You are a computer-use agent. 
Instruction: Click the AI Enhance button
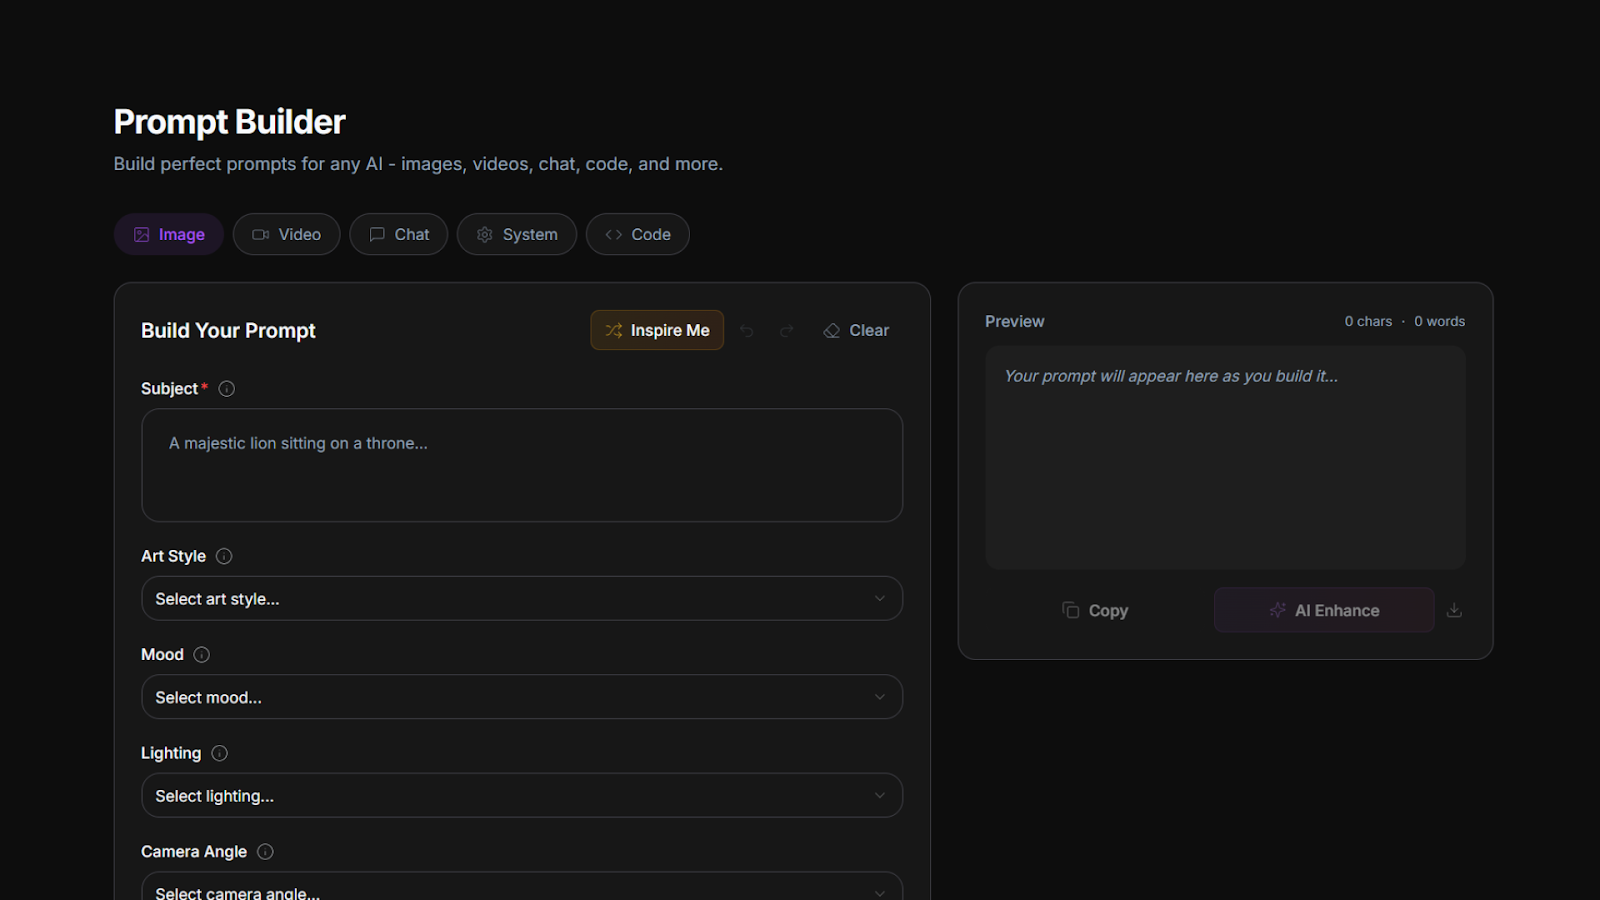point(1323,610)
